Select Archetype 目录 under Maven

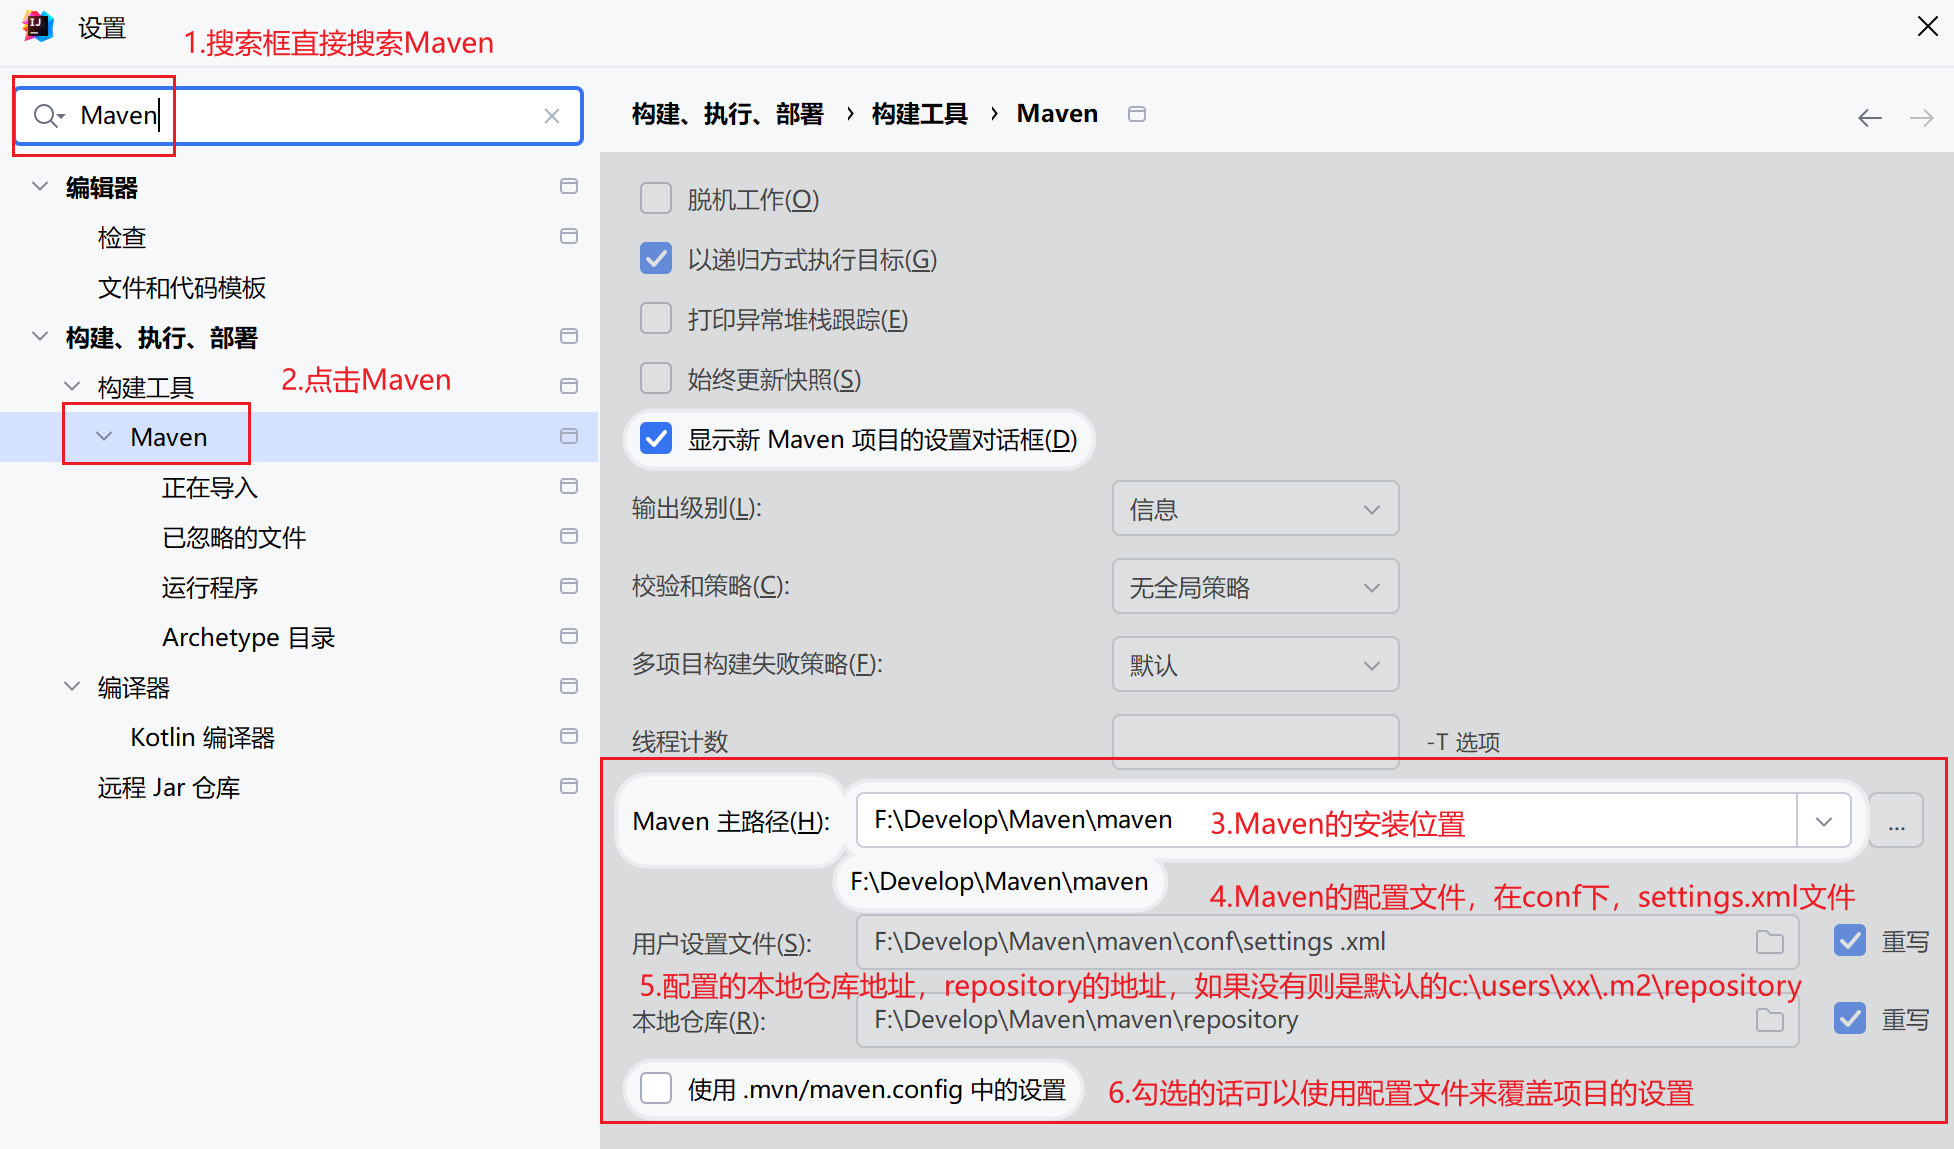(248, 637)
